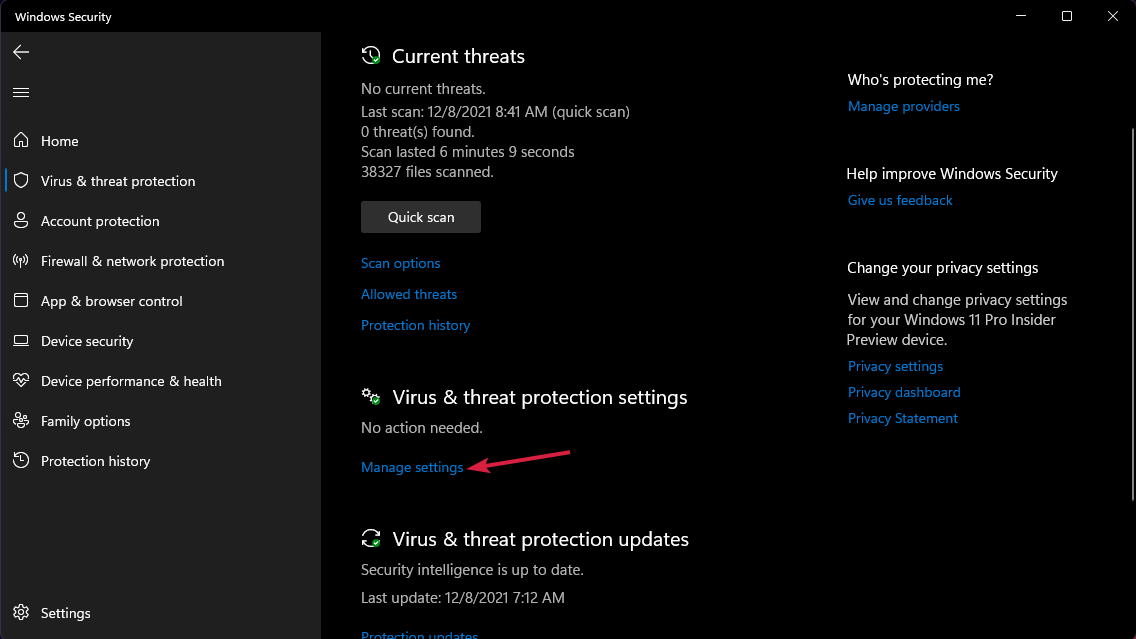Open Give us feedback
This screenshot has width=1136, height=639.
[x=899, y=200]
